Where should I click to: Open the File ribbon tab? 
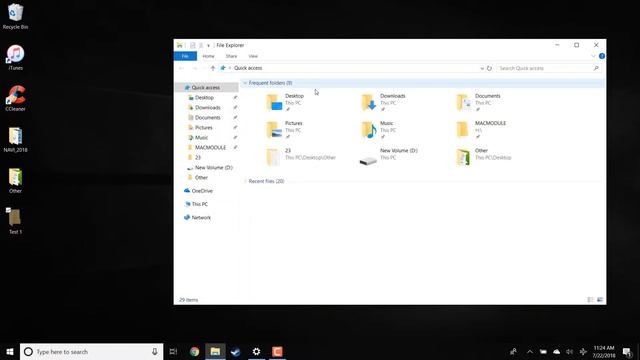click(185, 56)
